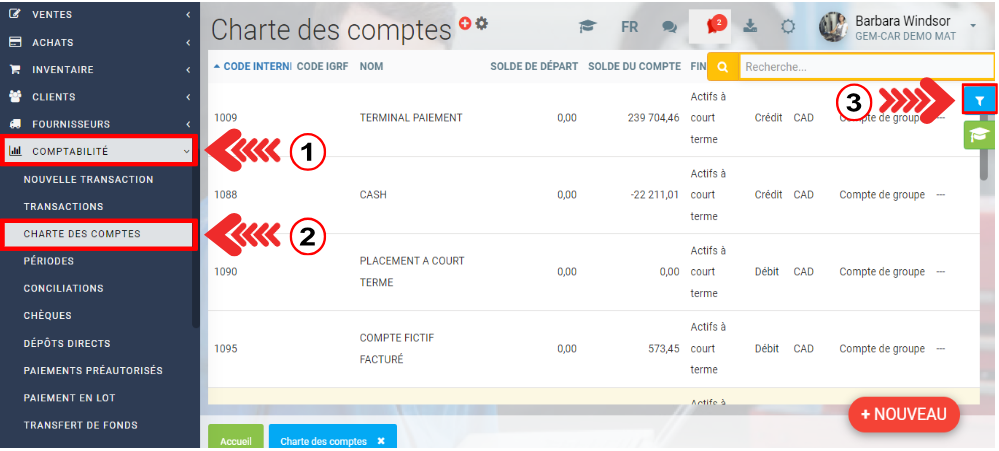
Task: Click the blue filter funnel icon
Action: 979,100
